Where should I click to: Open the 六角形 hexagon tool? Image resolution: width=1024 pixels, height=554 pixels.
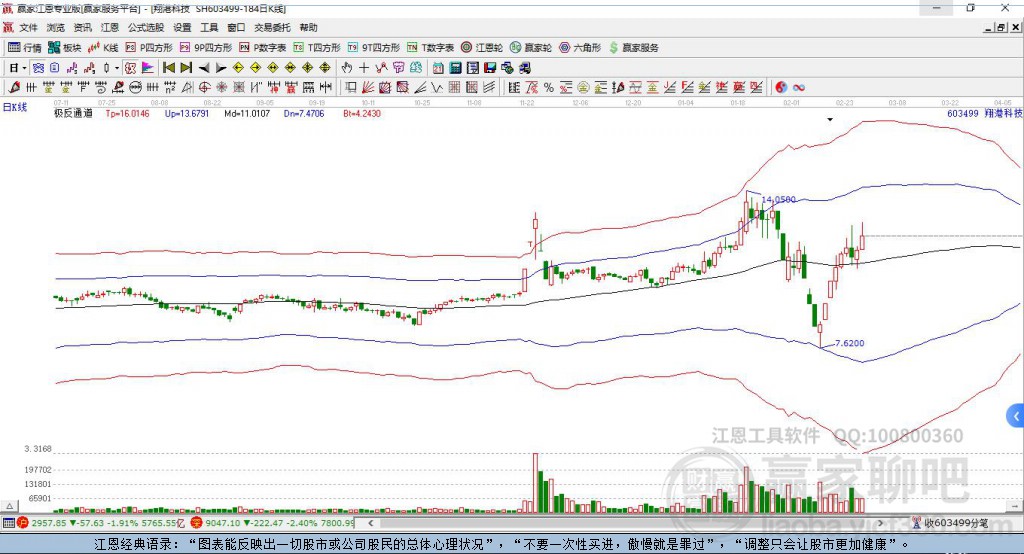580,48
